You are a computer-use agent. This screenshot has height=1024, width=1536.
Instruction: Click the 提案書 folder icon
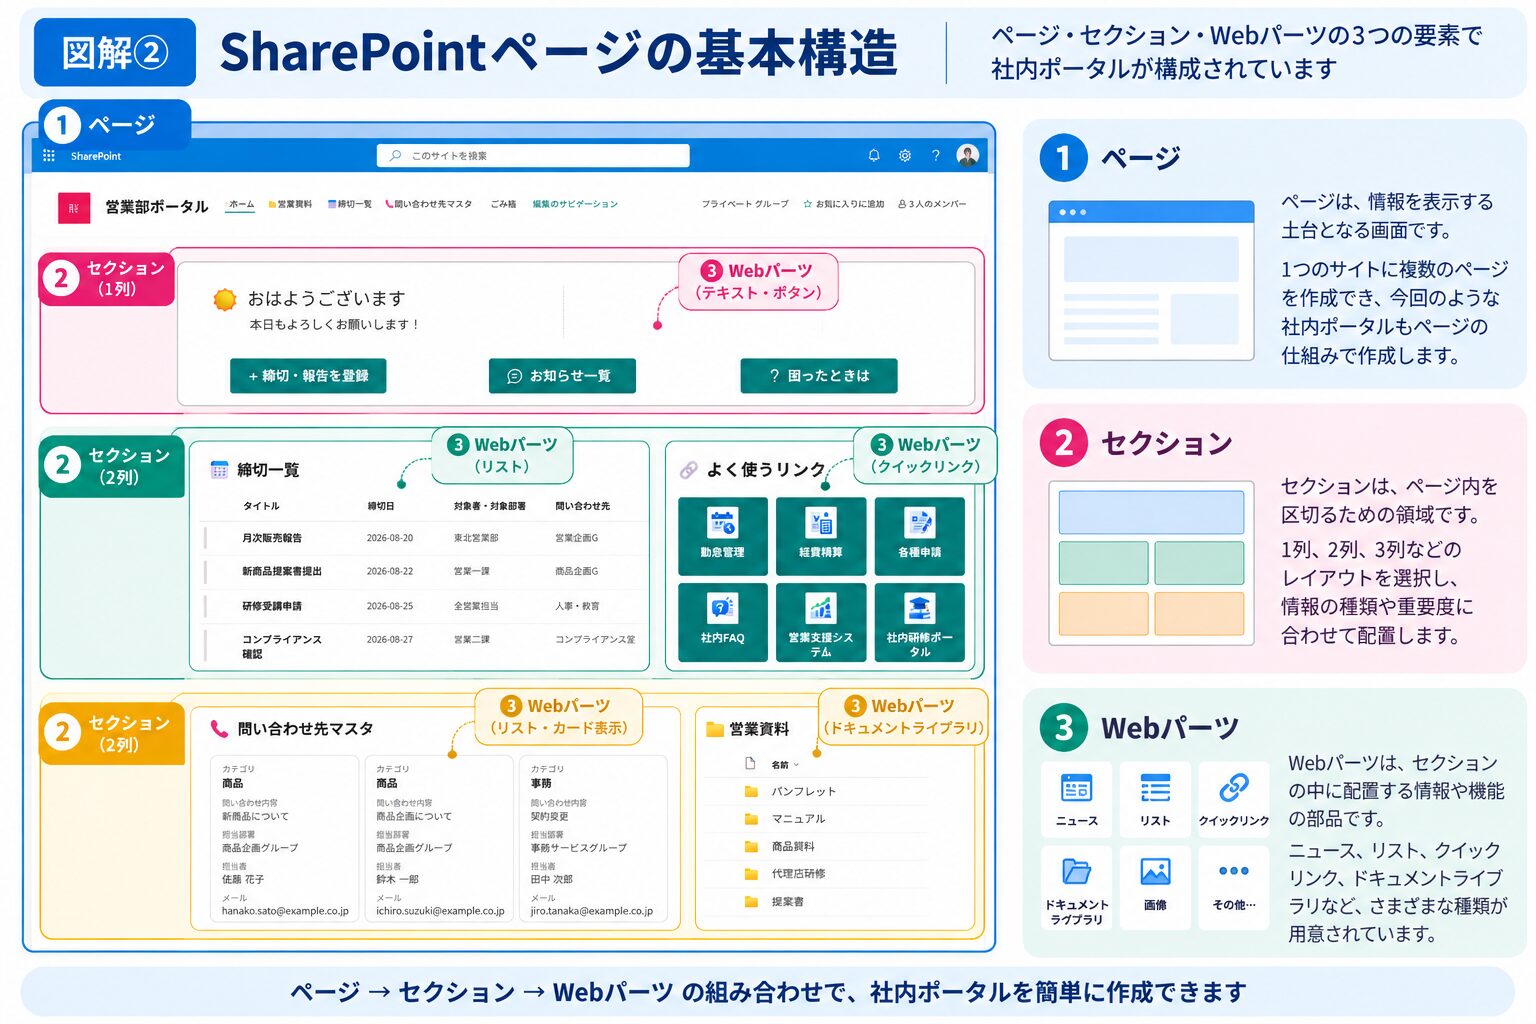click(x=751, y=901)
